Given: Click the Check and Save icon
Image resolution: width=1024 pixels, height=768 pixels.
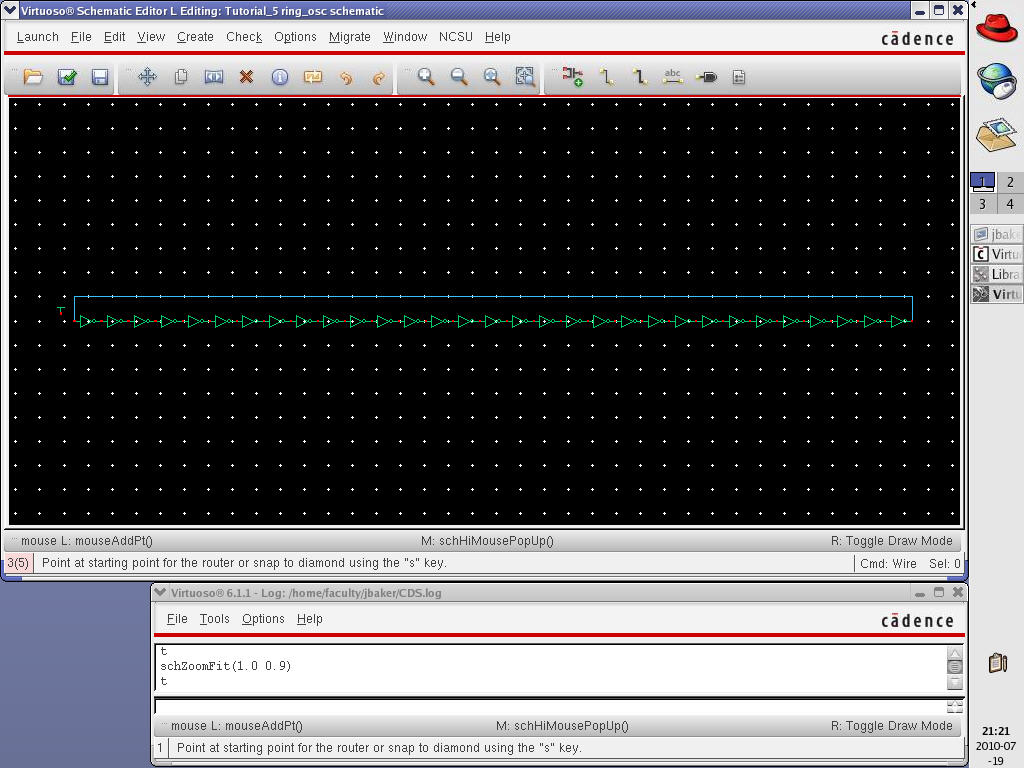Looking at the screenshot, I should [67, 77].
